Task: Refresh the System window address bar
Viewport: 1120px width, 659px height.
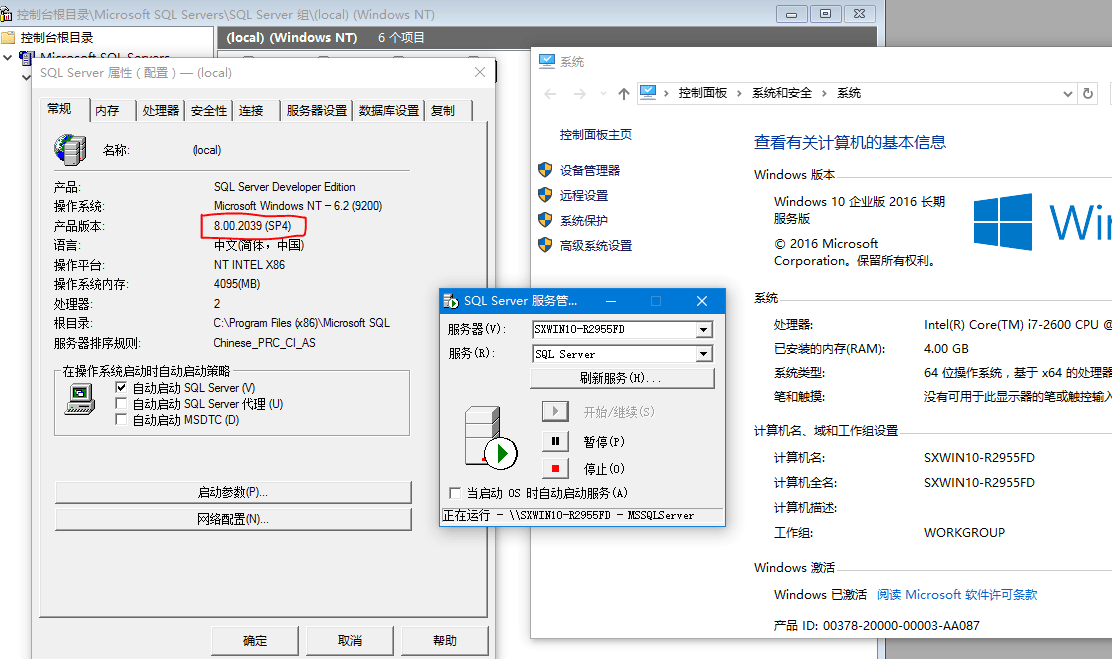Action: pos(1088,94)
